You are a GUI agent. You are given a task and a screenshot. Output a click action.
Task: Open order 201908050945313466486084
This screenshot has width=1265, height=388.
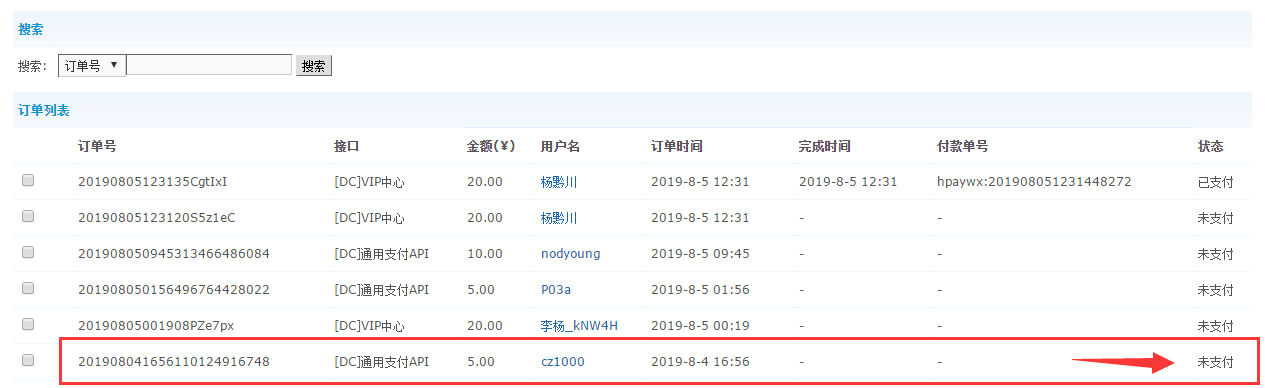[x=174, y=254]
